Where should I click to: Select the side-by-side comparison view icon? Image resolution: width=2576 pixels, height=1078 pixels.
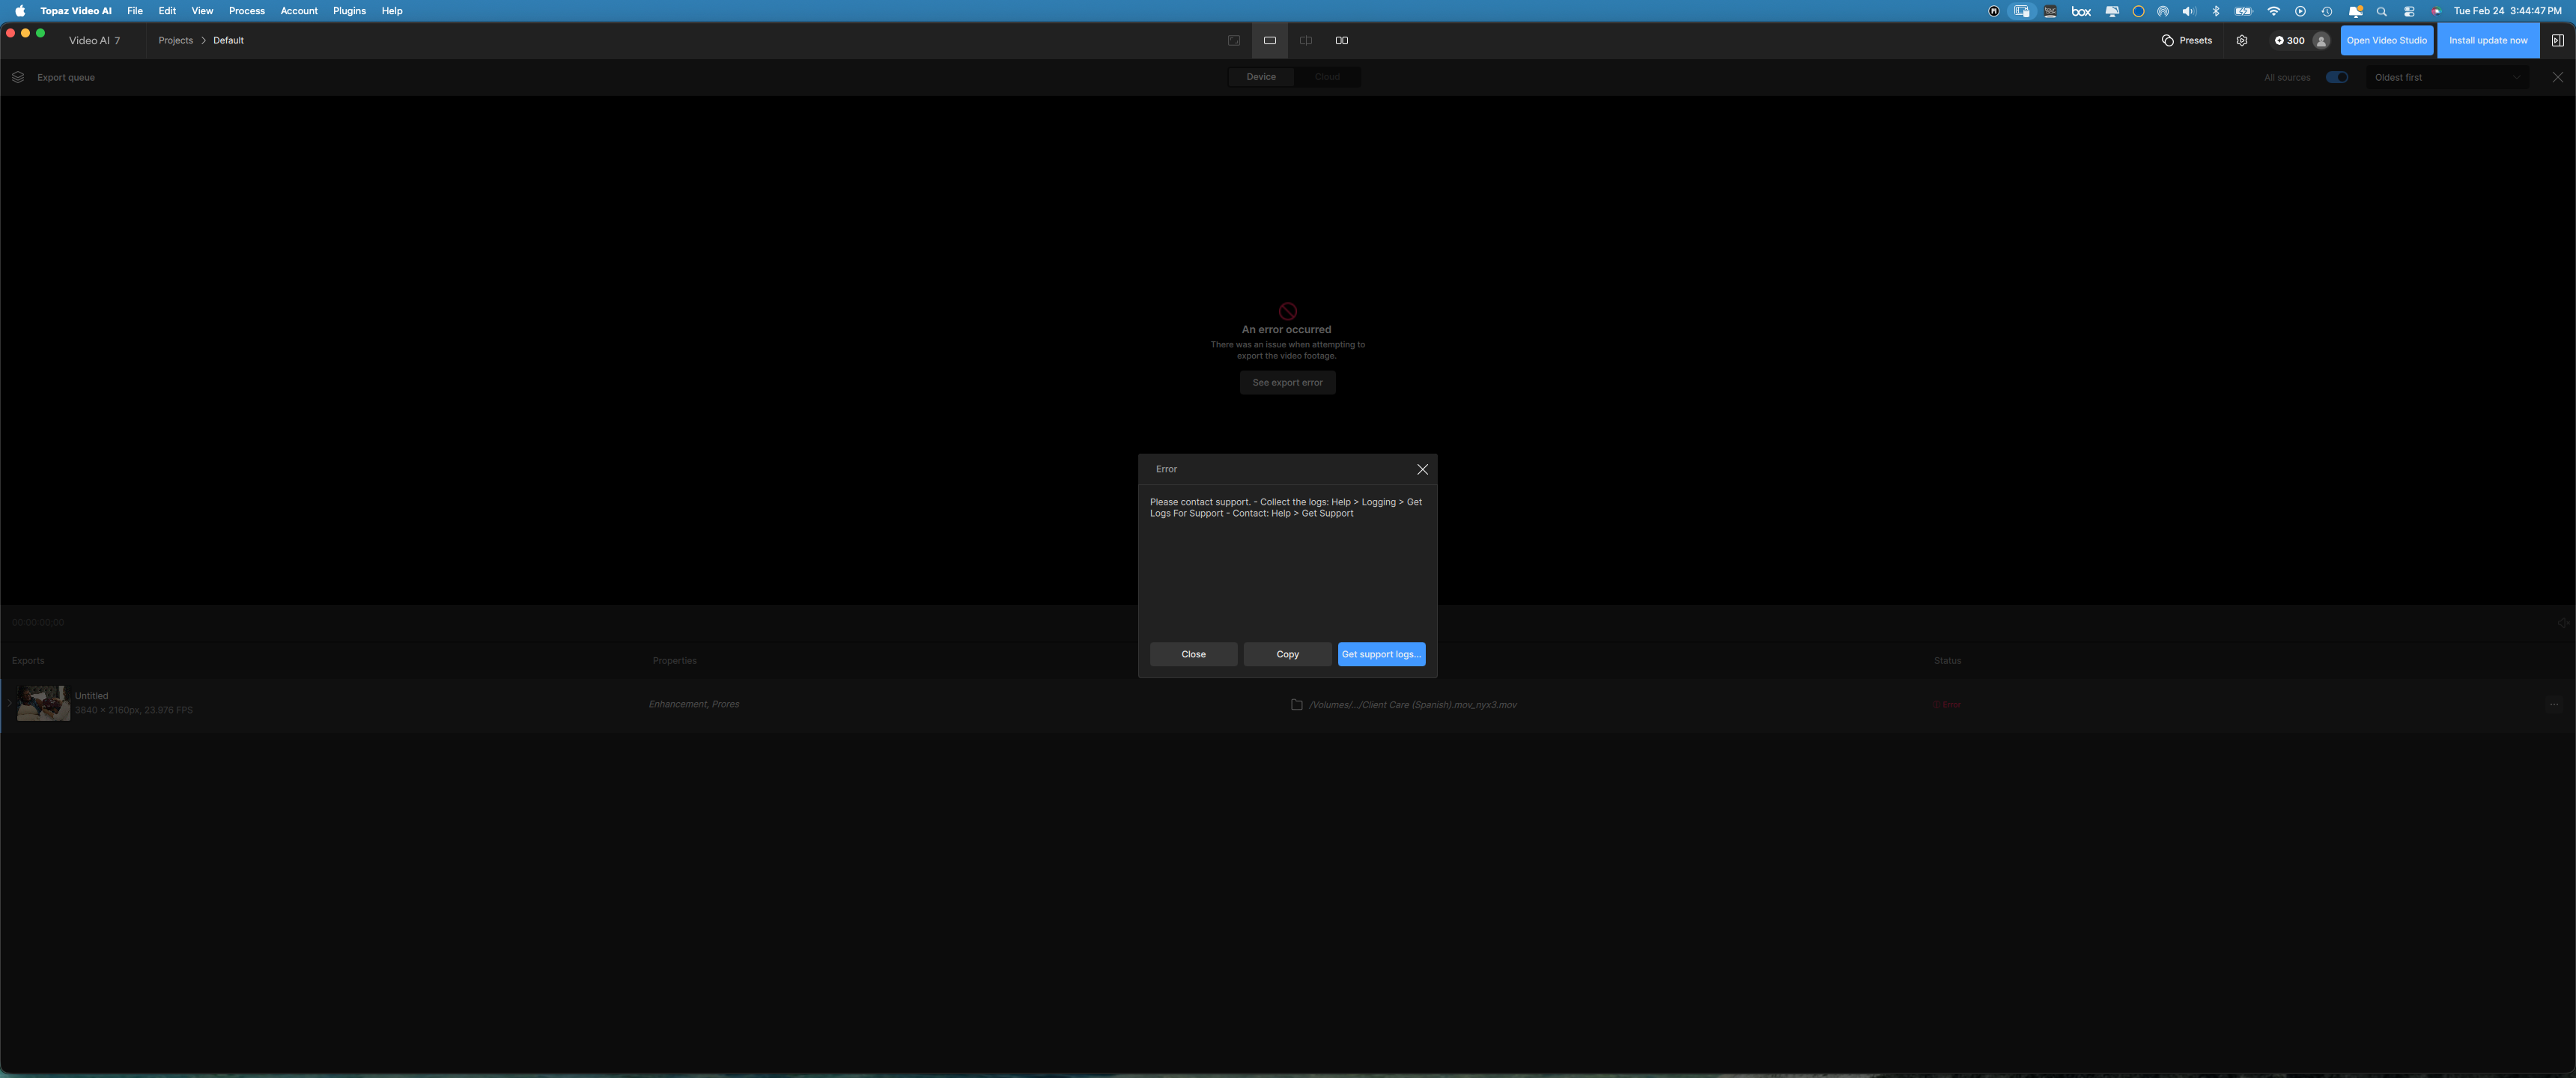tap(1342, 41)
